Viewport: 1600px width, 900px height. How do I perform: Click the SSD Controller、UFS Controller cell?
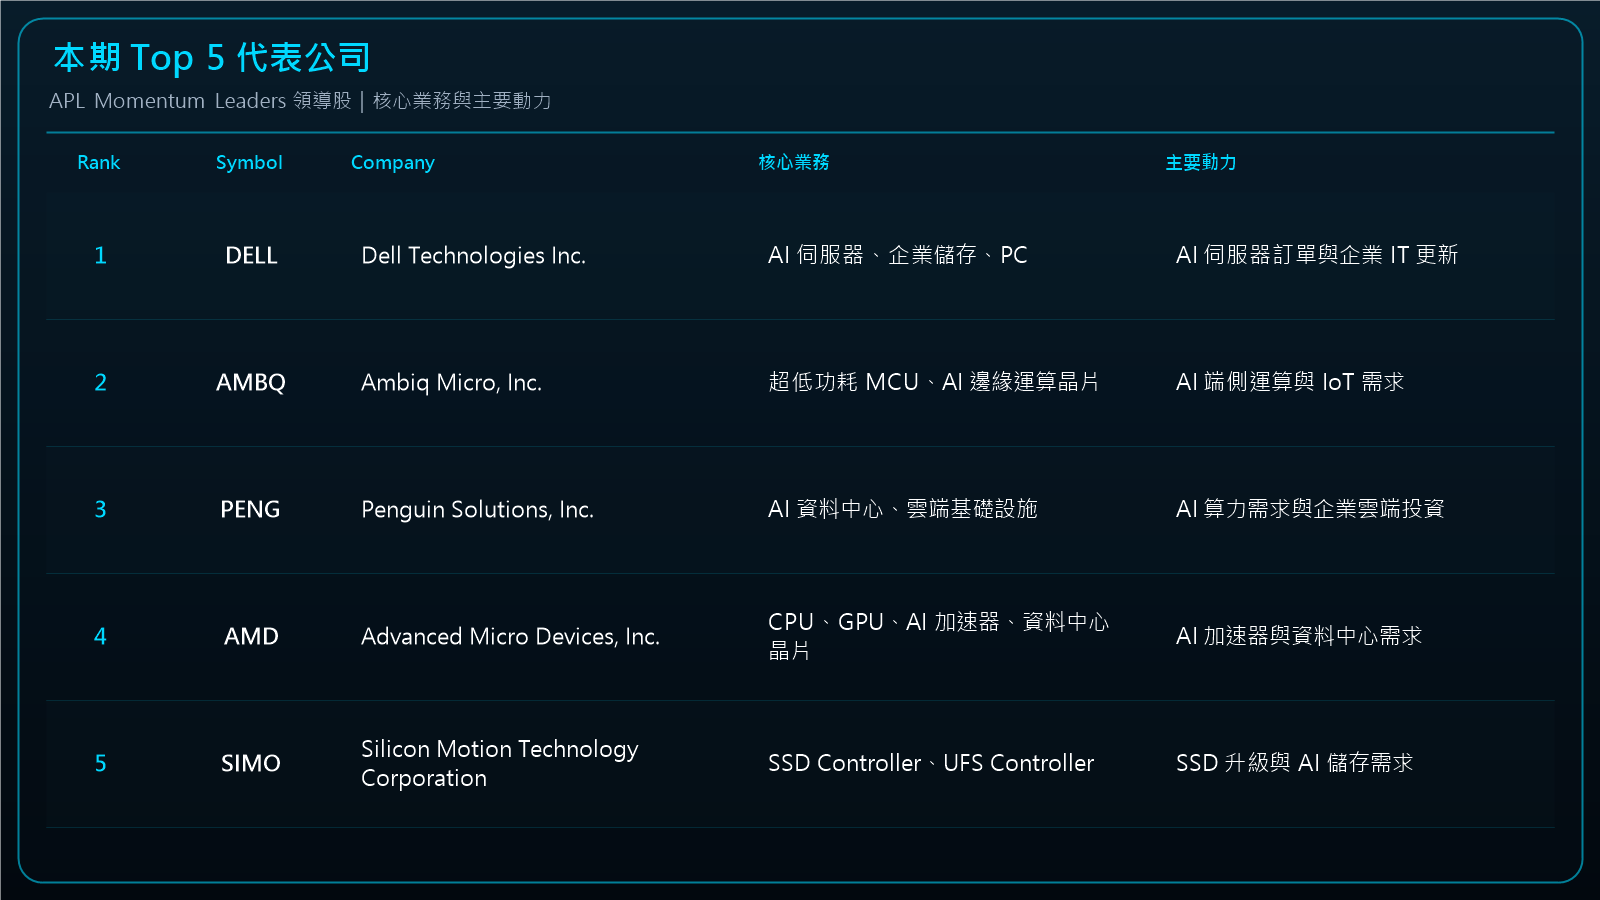pyautogui.click(x=931, y=763)
